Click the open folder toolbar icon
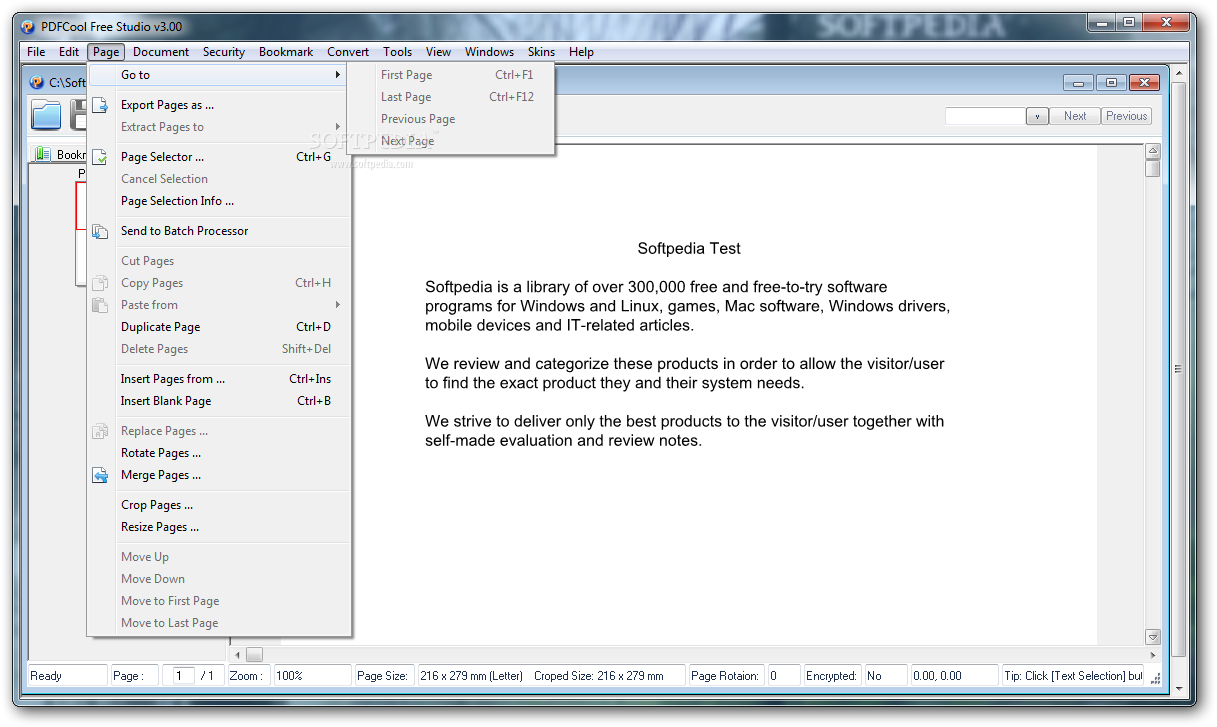 coord(46,115)
